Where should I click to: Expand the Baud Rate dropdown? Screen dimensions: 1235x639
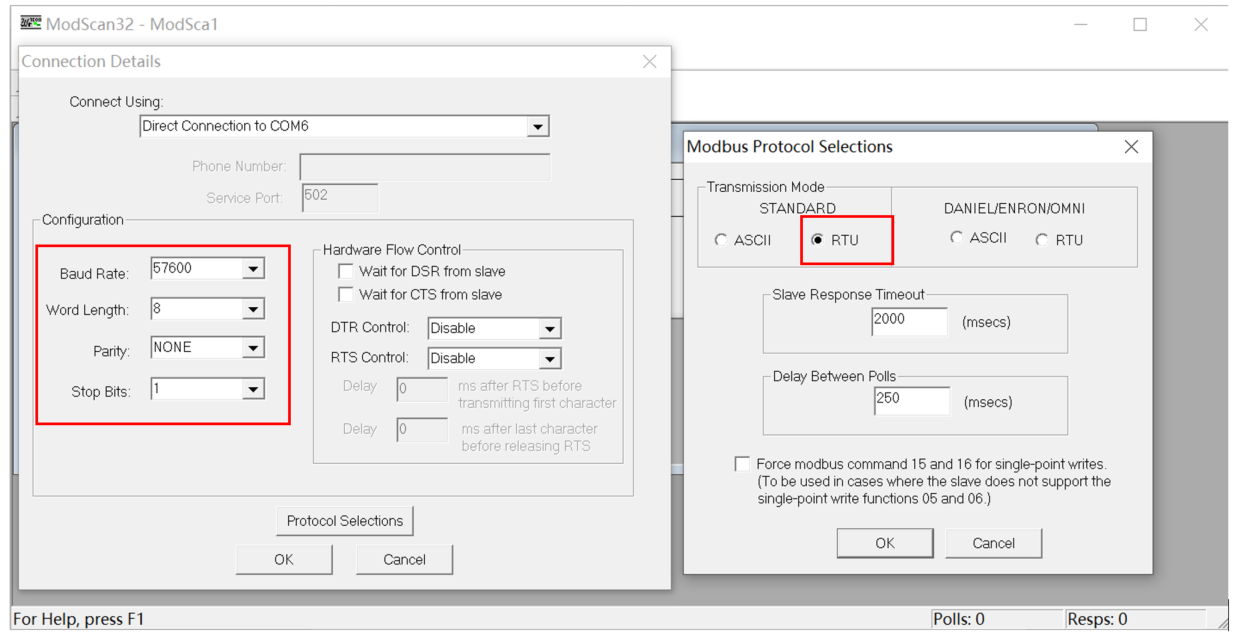pyautogui.click(x=253, y=269)
